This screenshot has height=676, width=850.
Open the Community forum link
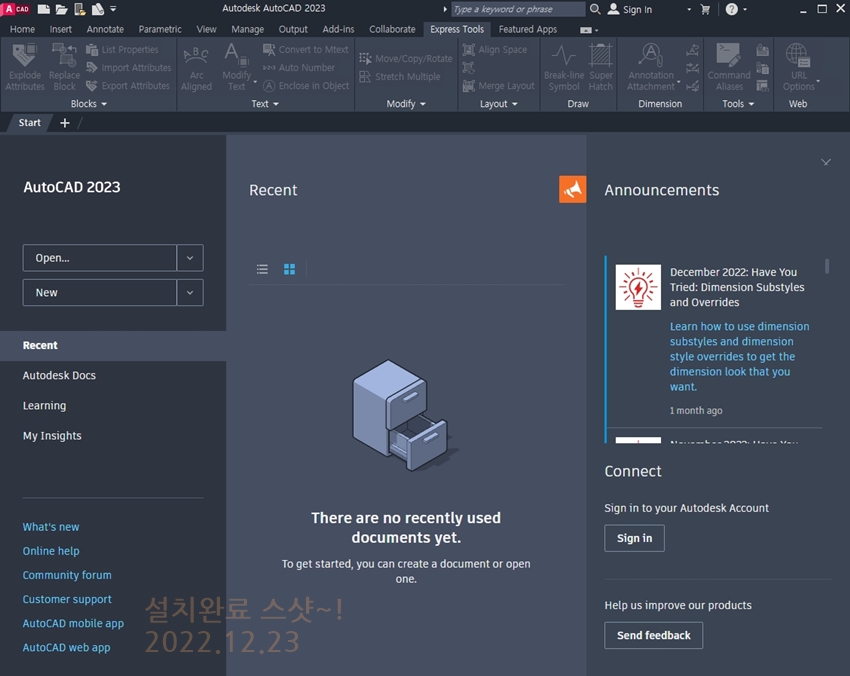point(67,575)
